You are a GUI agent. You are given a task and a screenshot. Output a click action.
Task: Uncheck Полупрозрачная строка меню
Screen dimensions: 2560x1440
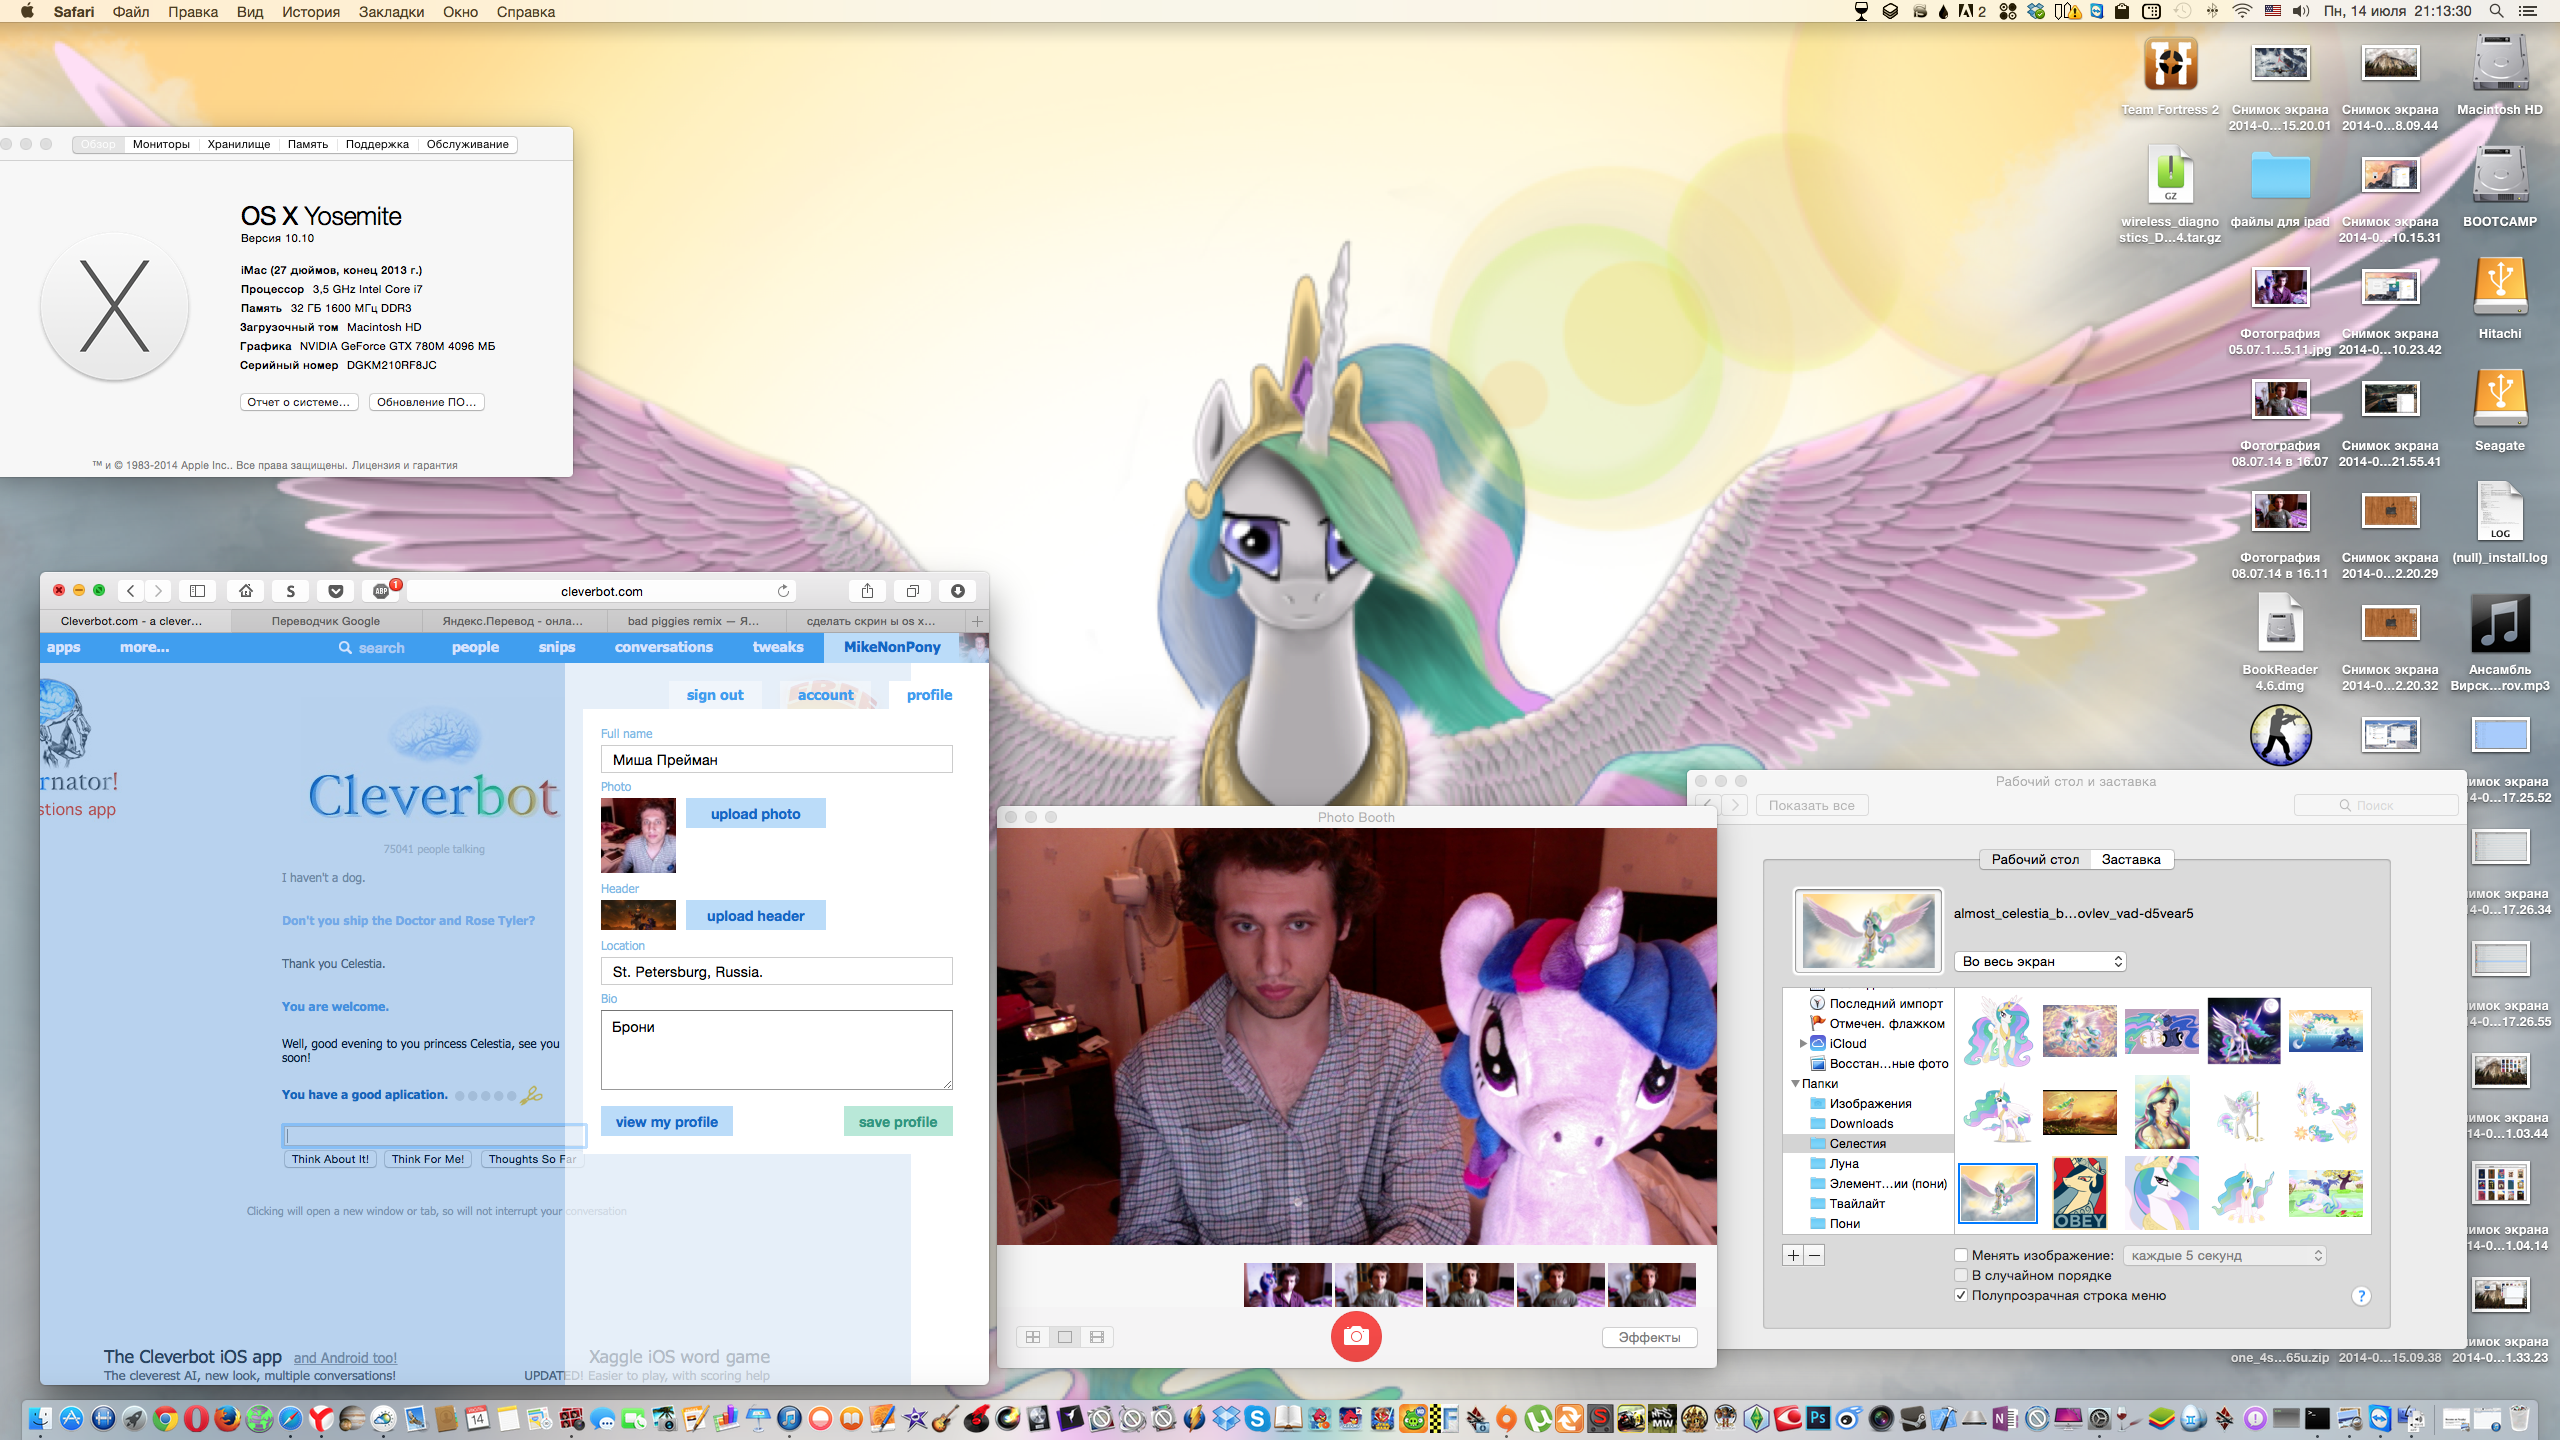(1961, 1295)
